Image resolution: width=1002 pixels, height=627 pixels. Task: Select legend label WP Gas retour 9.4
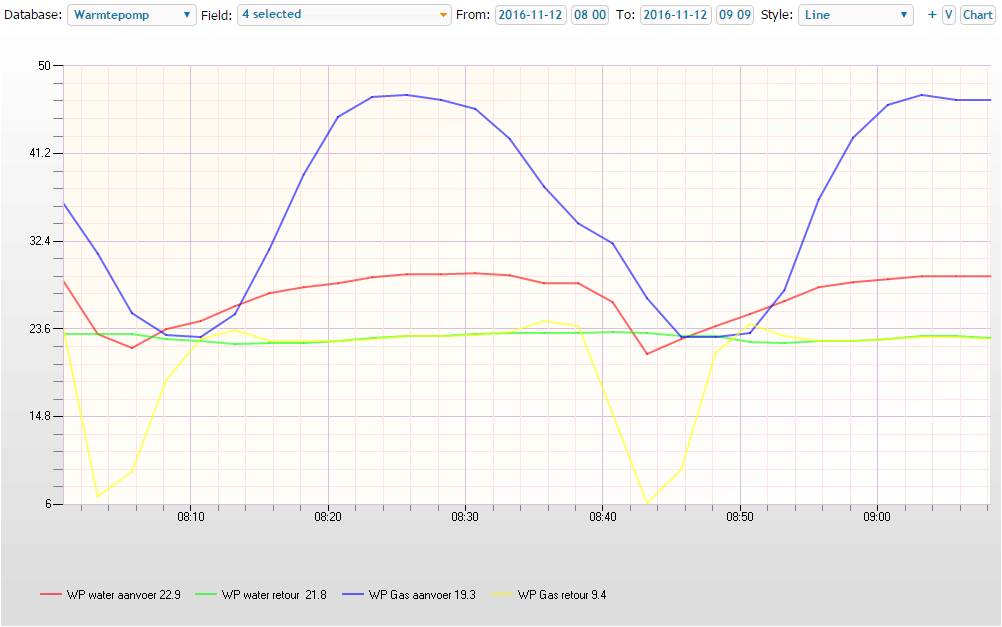[562, 595]
